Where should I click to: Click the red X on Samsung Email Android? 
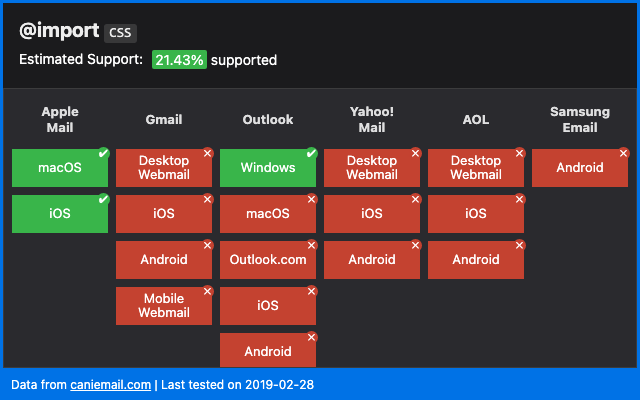point(623,153)
